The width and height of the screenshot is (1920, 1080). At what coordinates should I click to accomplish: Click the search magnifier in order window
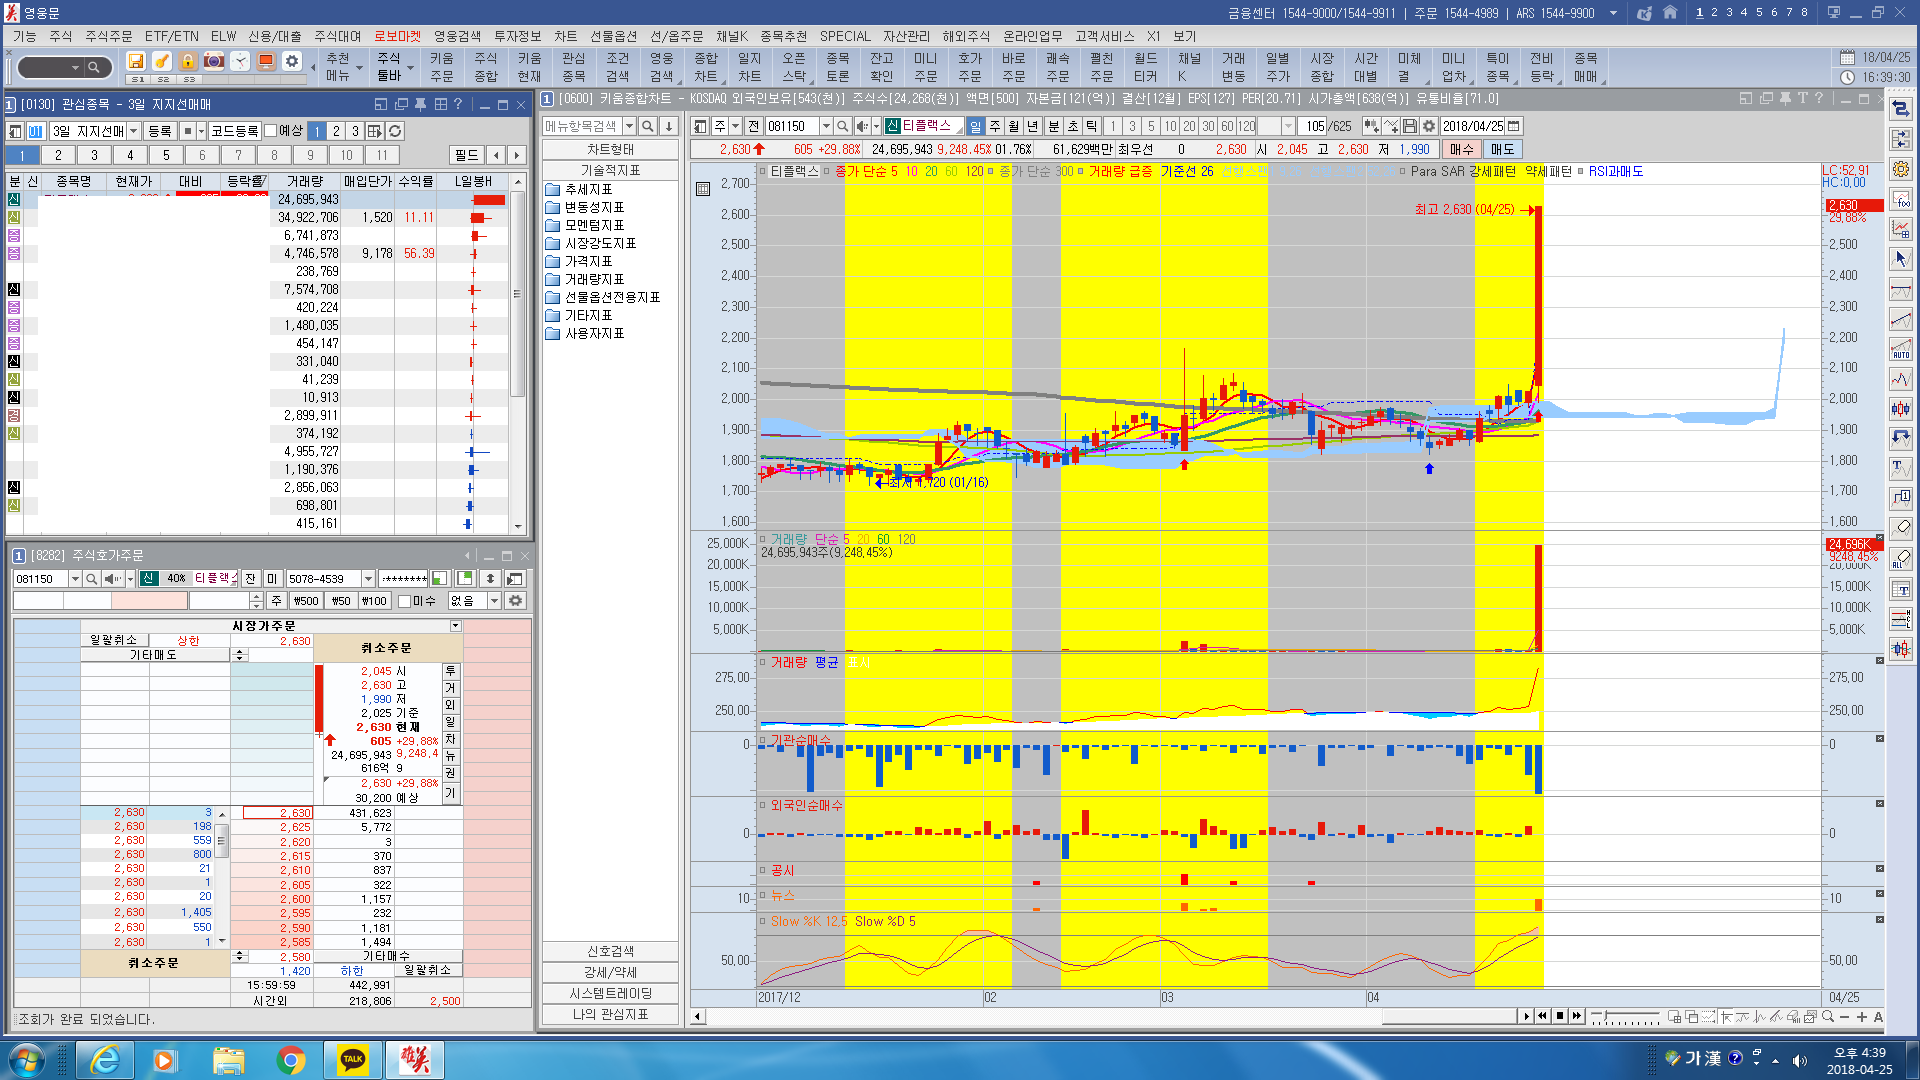pyautogui.click(x=91, y=578)
